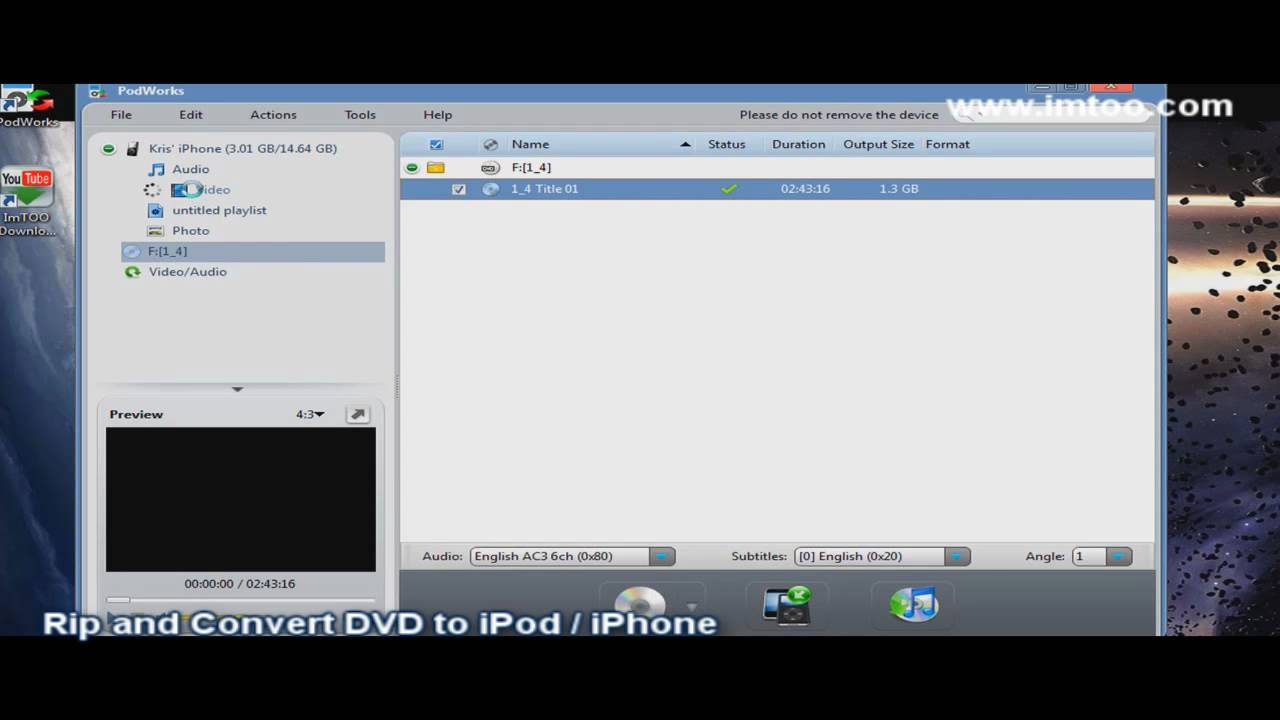
Task: Open the 4:3 aspect ratio dropdown
Action: pyautogui.click(x=310, y=414)
